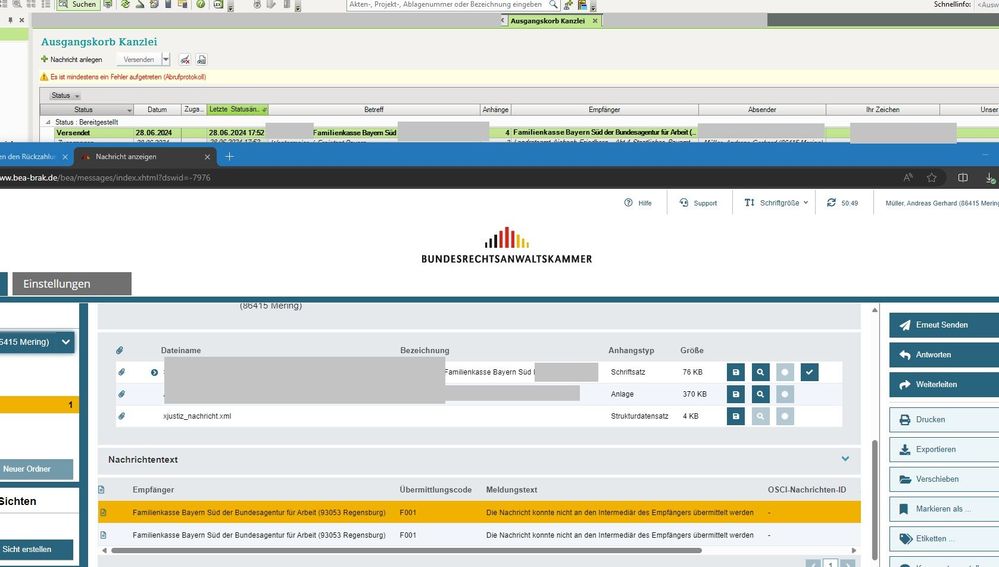Viewport: 999px width, 567px height.
Task: Sort by the Letzte Statusän. column header
Action: tap(237, 110)
